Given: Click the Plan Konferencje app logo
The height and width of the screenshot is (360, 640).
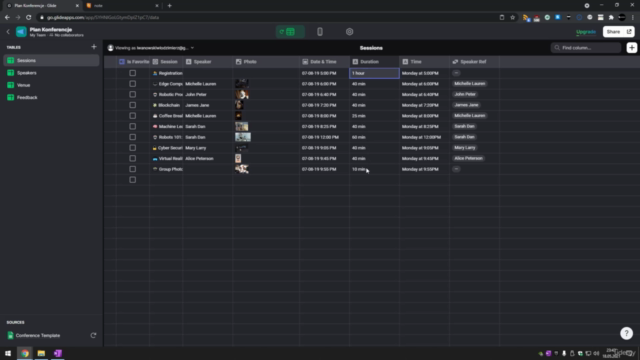Looking at the screenshot, I should click(x=21, y=32).
